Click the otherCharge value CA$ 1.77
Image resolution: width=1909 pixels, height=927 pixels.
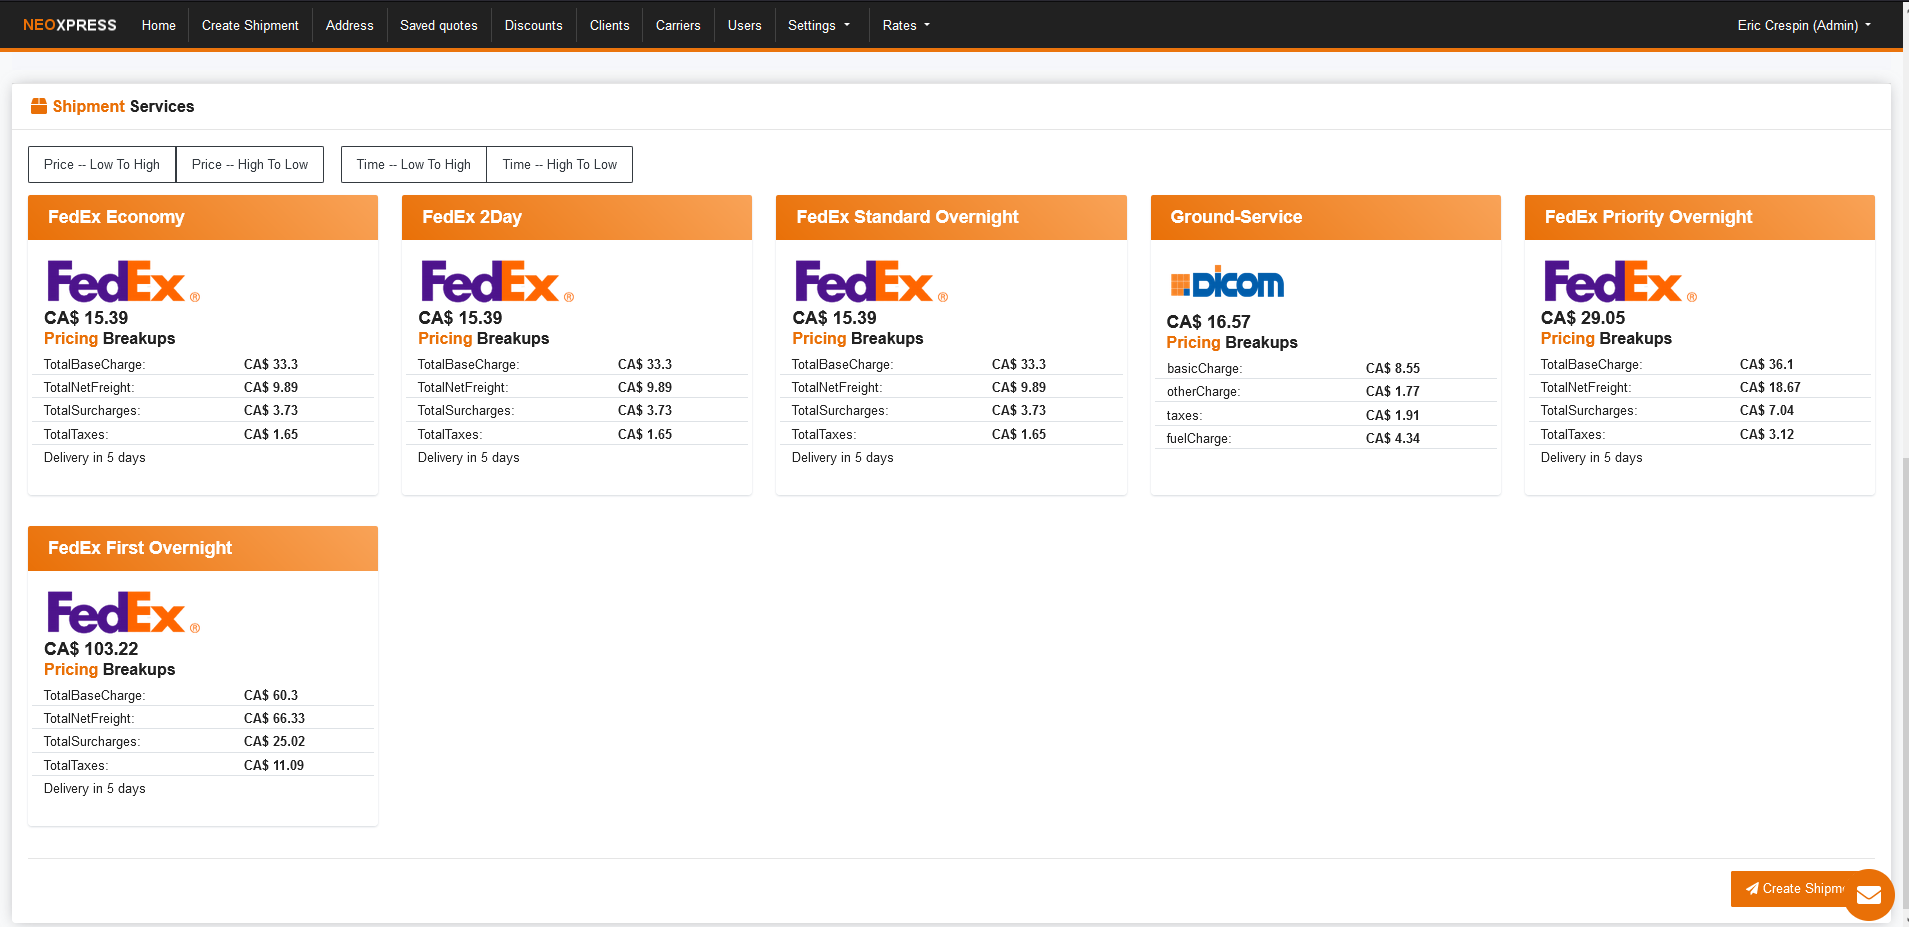(1393, 391)
